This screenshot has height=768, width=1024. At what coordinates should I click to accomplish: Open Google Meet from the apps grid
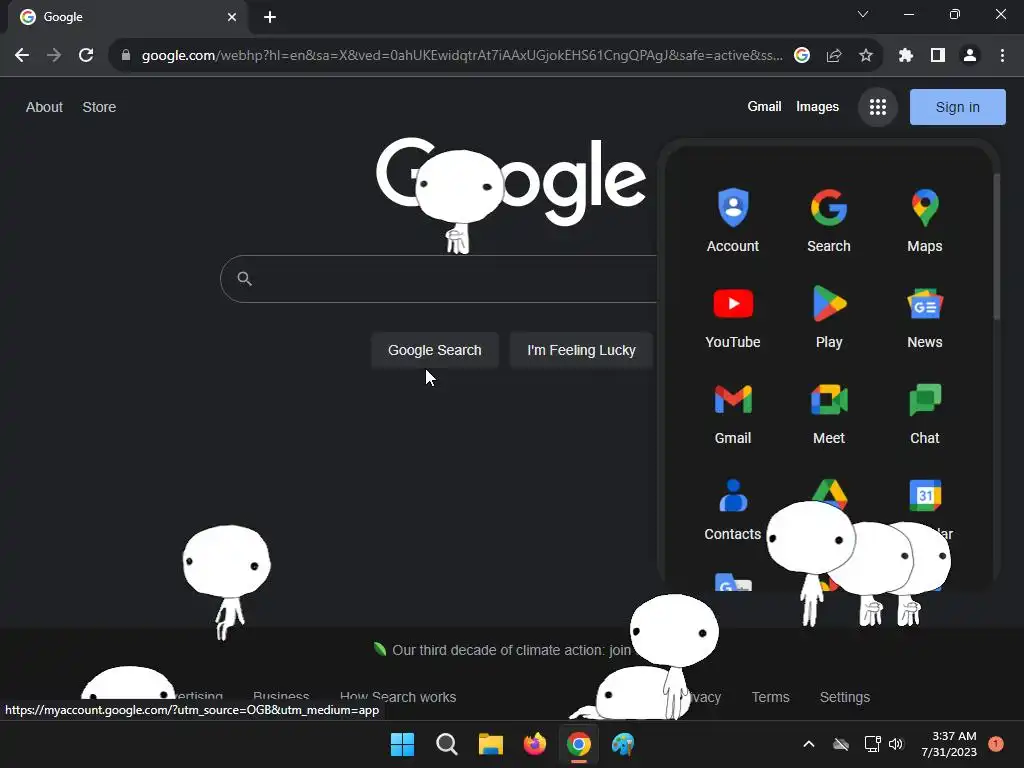point(829,413)
